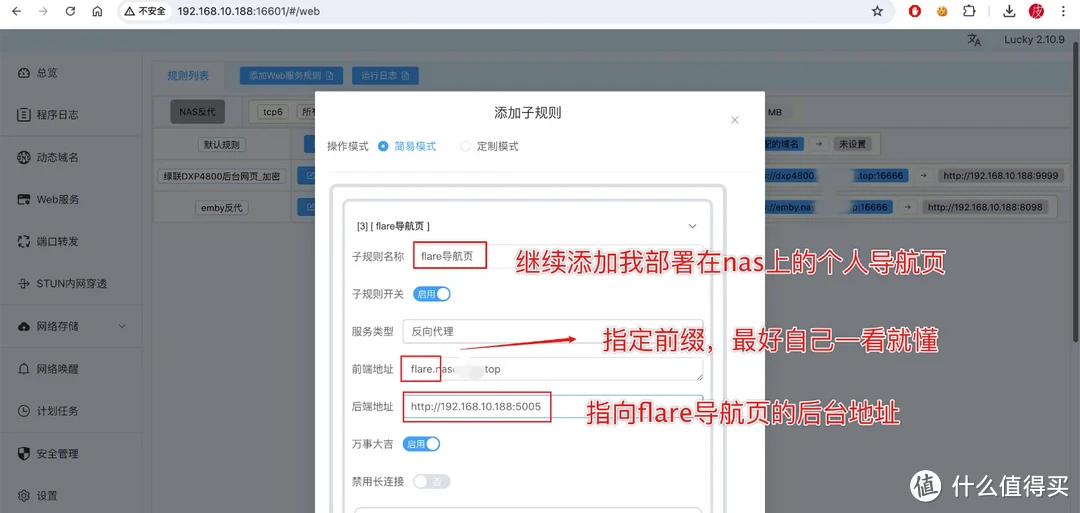Switch to the 规则列表 tab
1080x513 pixels.
click(188, 76)
